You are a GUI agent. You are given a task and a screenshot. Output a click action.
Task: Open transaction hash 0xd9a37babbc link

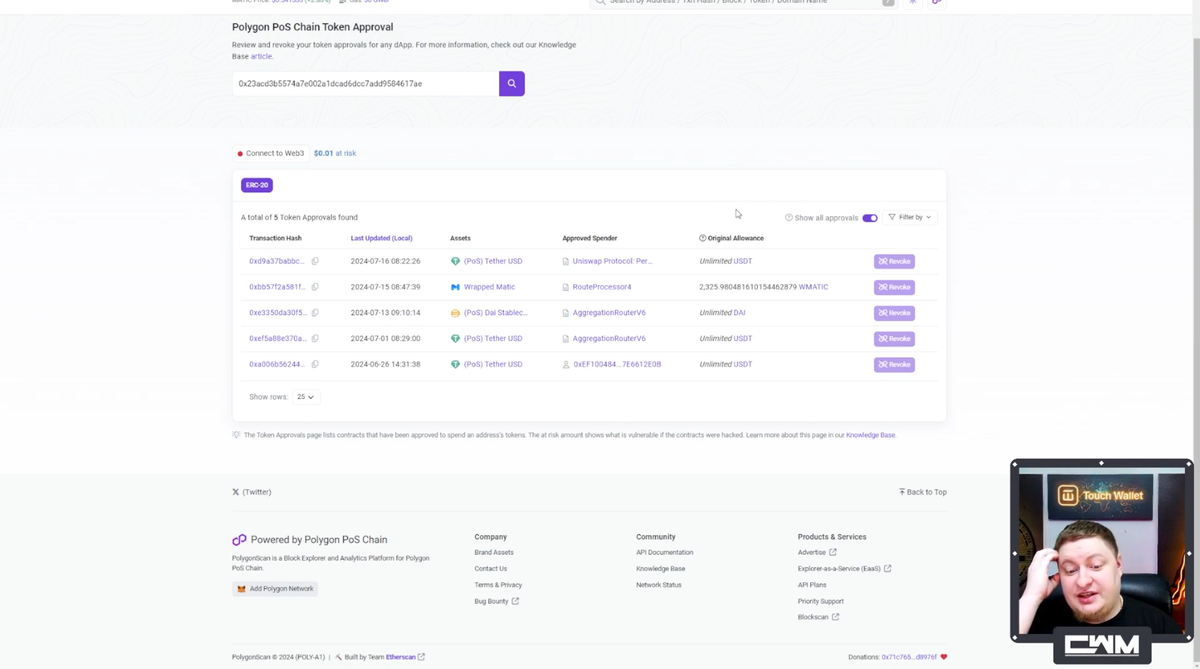coord(277,261)
